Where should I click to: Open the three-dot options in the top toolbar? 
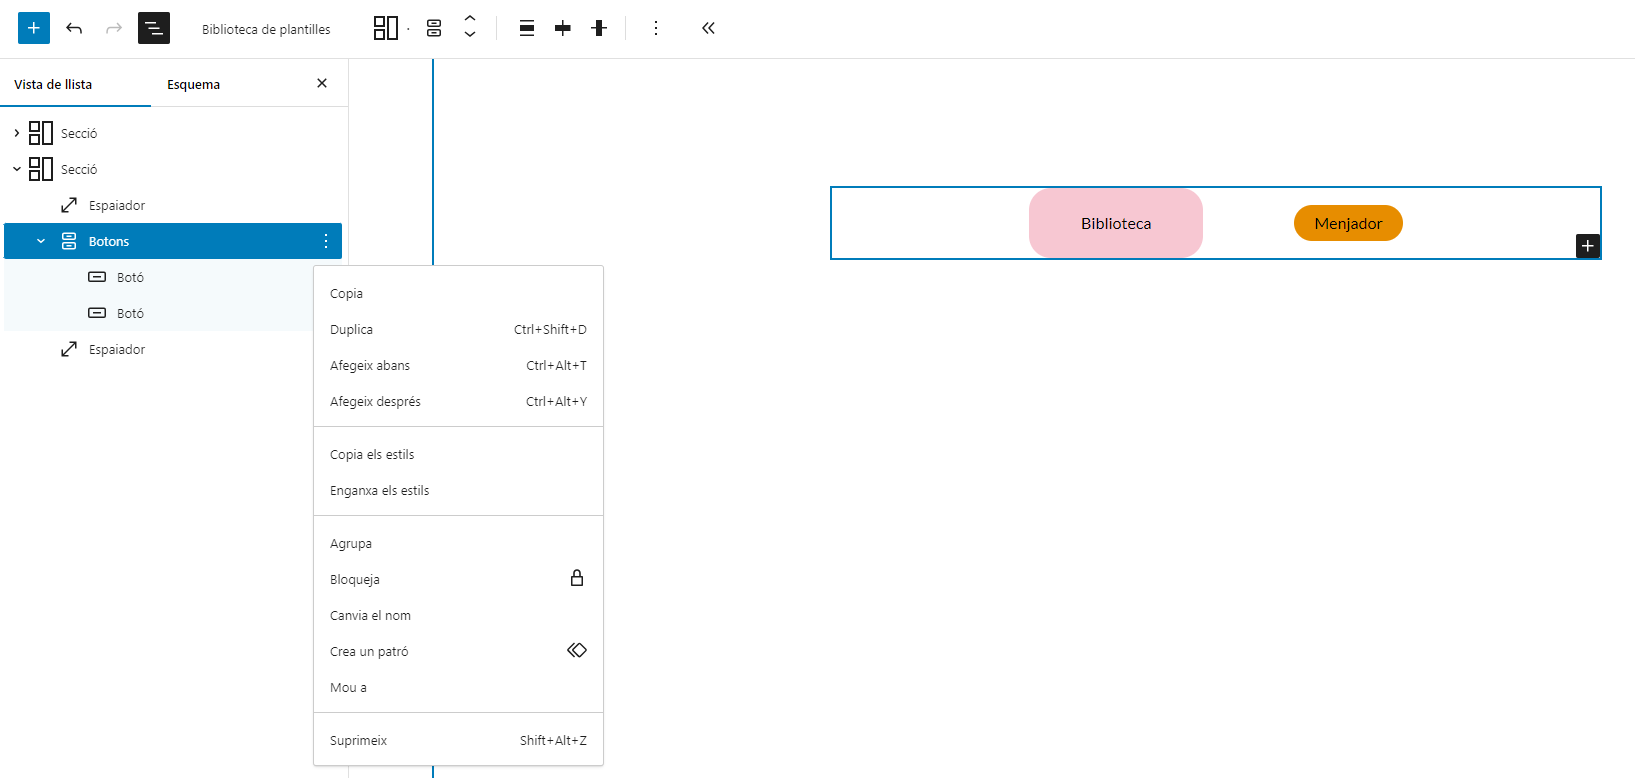(x=656, y=28)
